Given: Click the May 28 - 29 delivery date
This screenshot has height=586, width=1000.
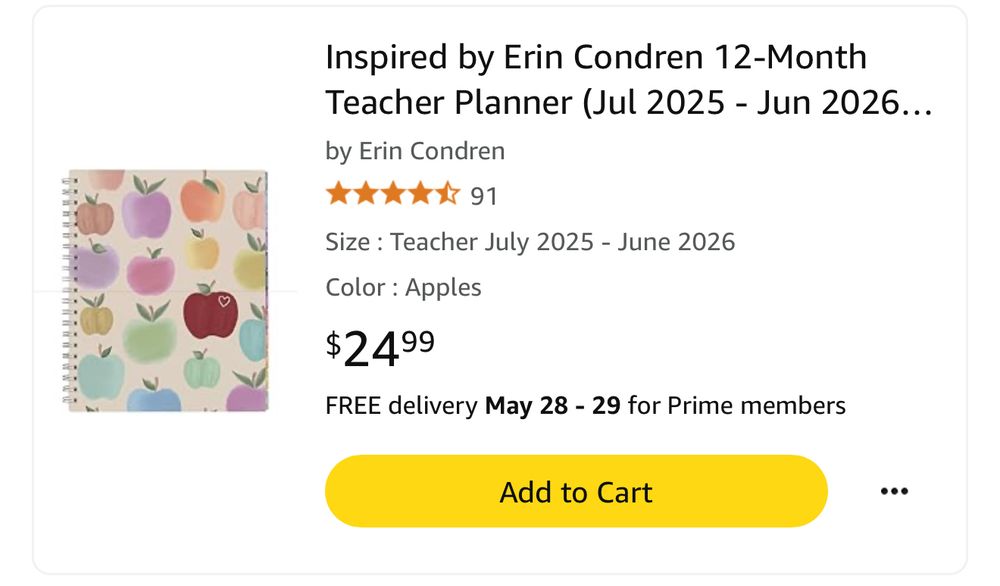Looking at the screenshot, I should (552, 406).
